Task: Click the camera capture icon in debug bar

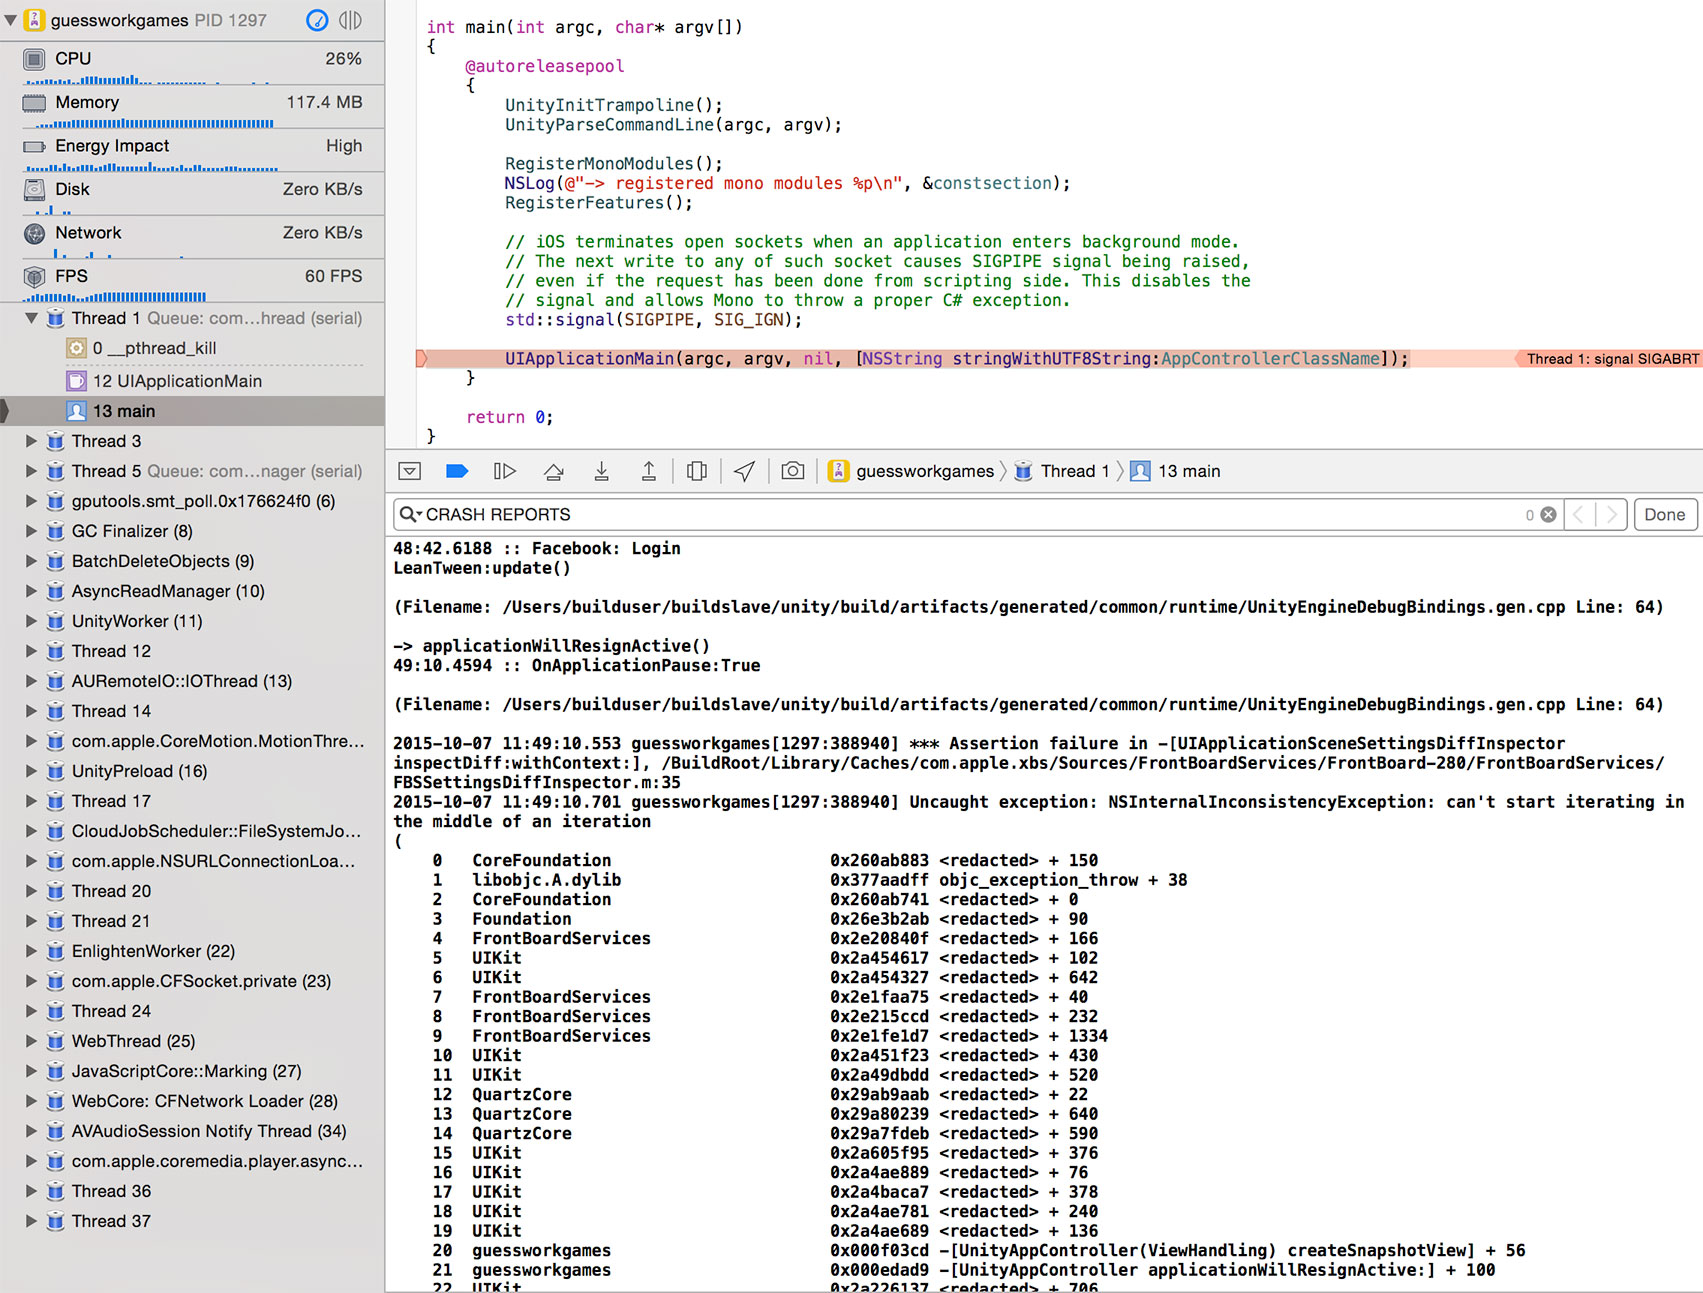Action: pyautogui.click(x=793, y=471)
